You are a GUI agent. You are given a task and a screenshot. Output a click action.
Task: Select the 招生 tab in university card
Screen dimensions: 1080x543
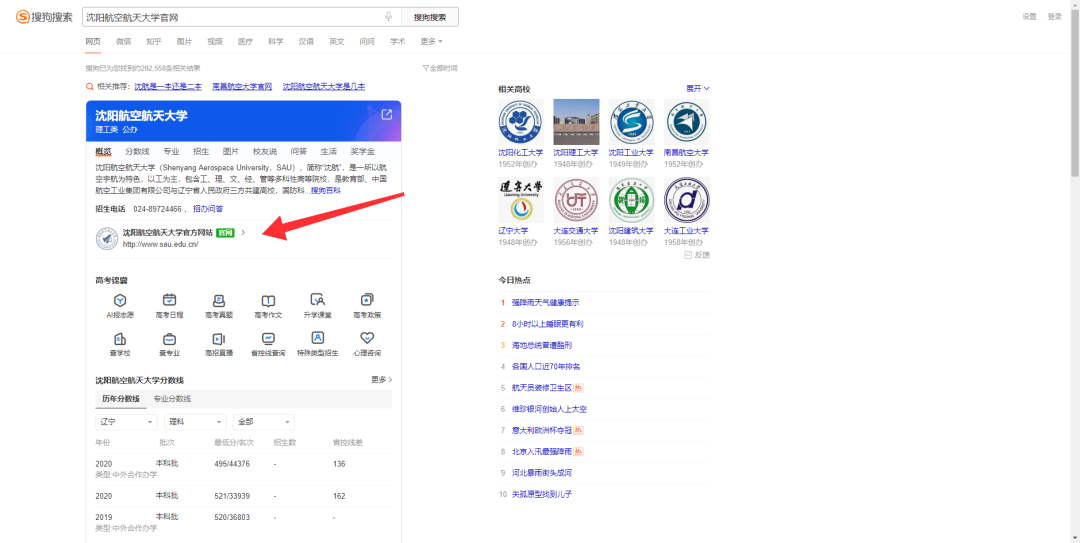[201, 152]
